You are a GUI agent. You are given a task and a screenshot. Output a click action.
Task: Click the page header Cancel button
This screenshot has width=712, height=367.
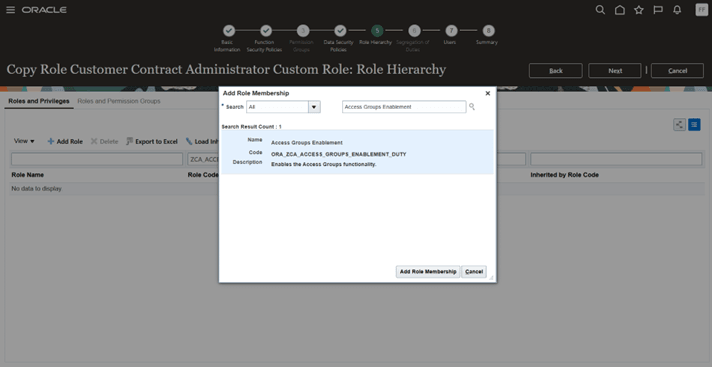[x=677, y=70]
